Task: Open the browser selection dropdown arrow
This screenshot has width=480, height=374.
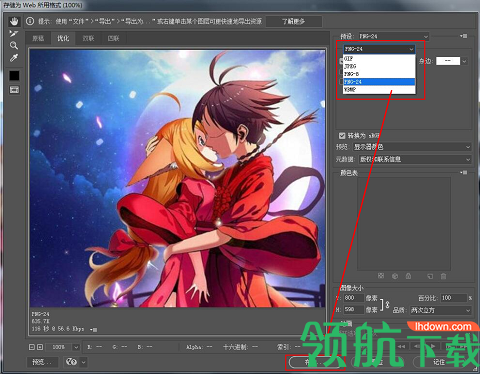Action: [x=83, y=362]
